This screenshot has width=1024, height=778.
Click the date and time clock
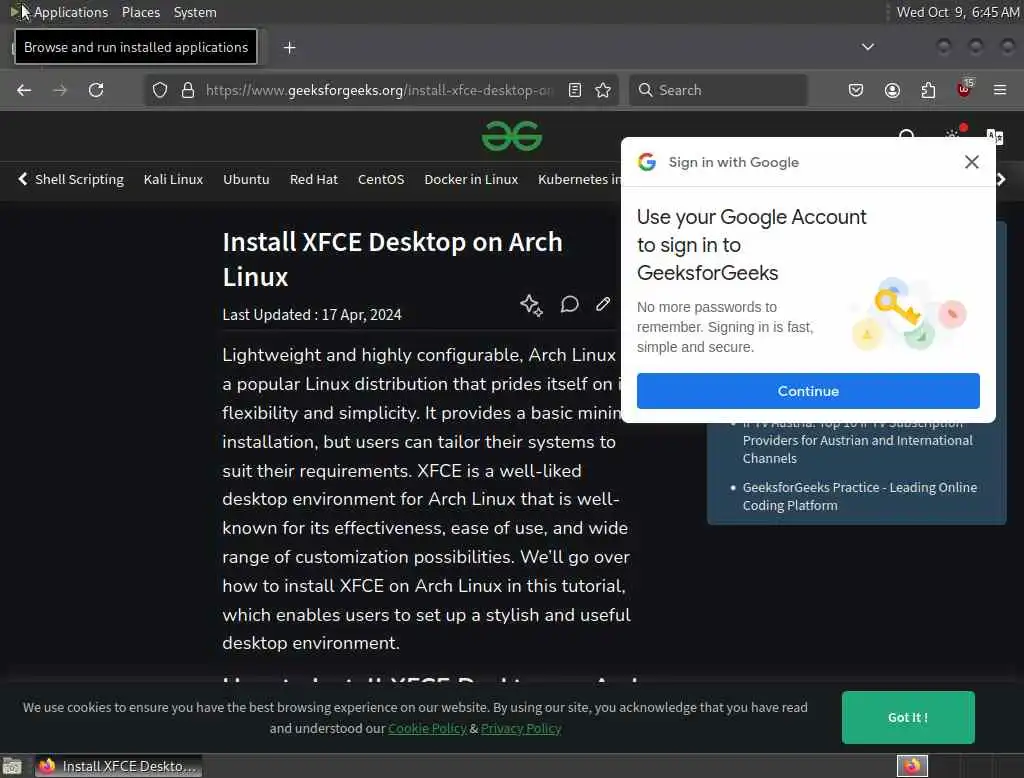pos(957,12)
